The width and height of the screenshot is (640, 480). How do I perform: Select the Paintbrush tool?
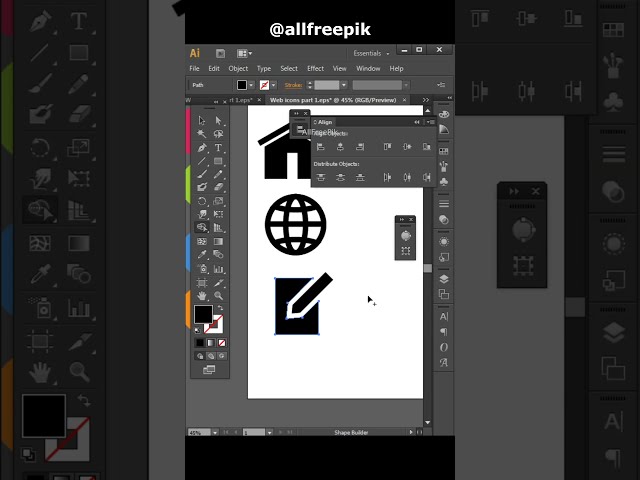point(202,174)
